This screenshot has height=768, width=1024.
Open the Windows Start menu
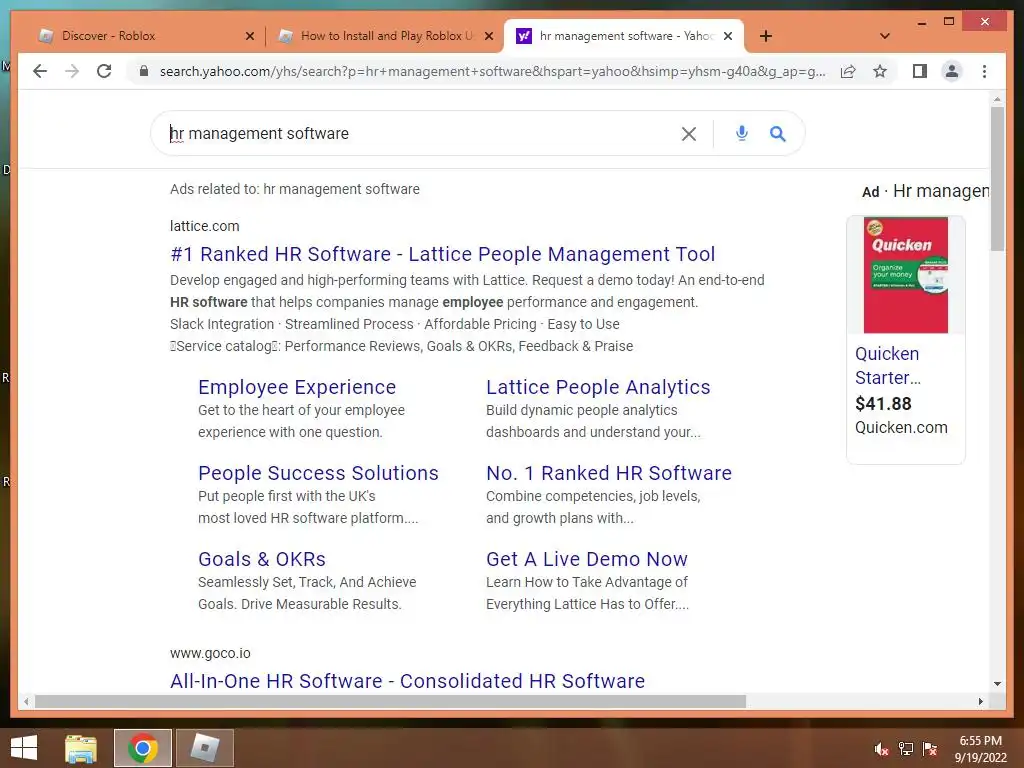click(x=24, y=748)
